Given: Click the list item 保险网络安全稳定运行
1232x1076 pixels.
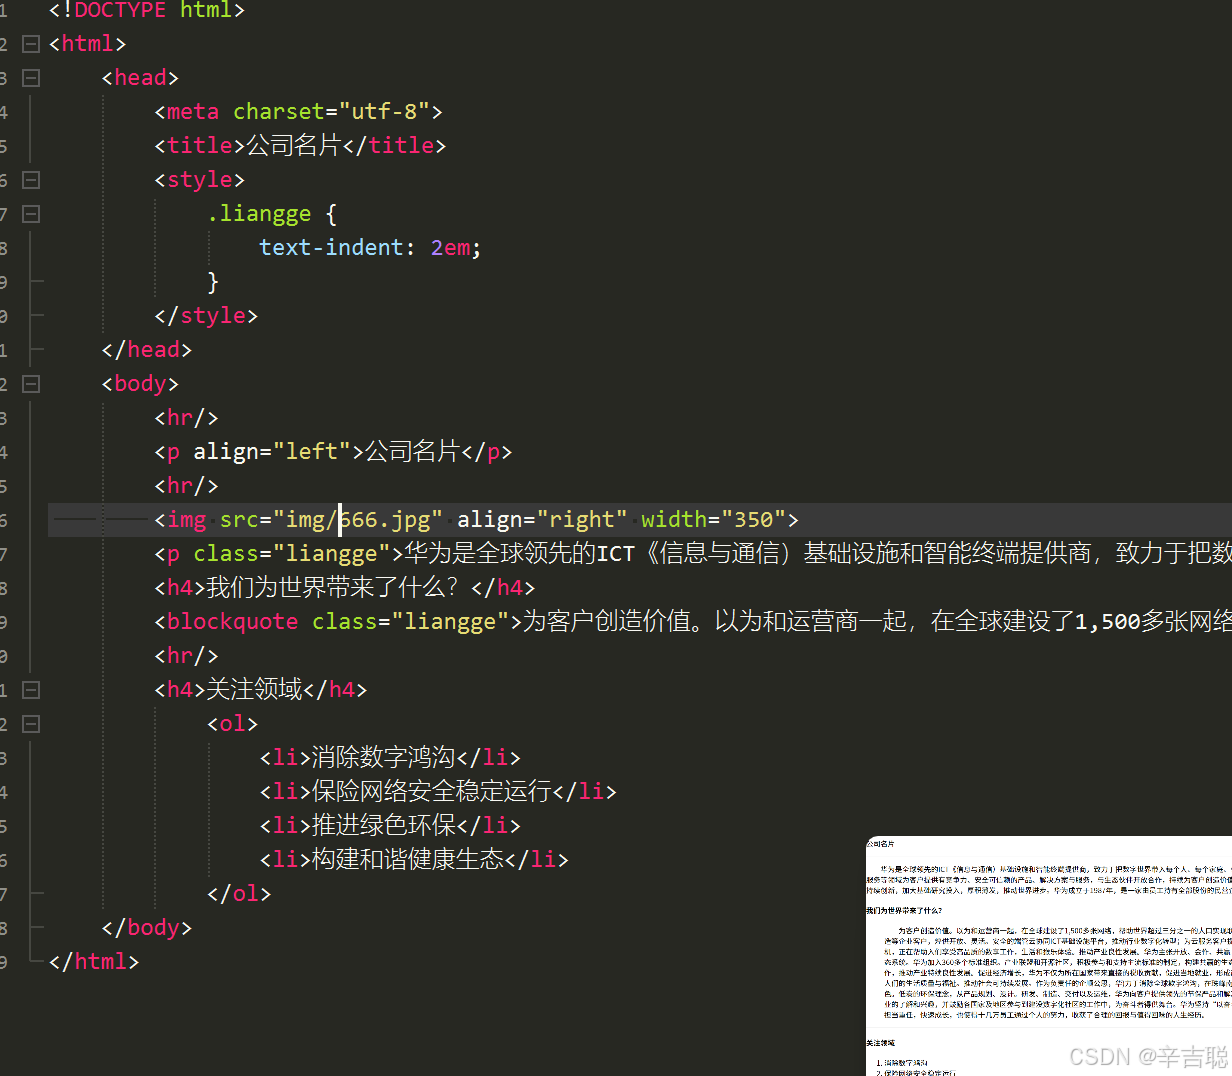Looking at the screenshot, I should point(432,792).
